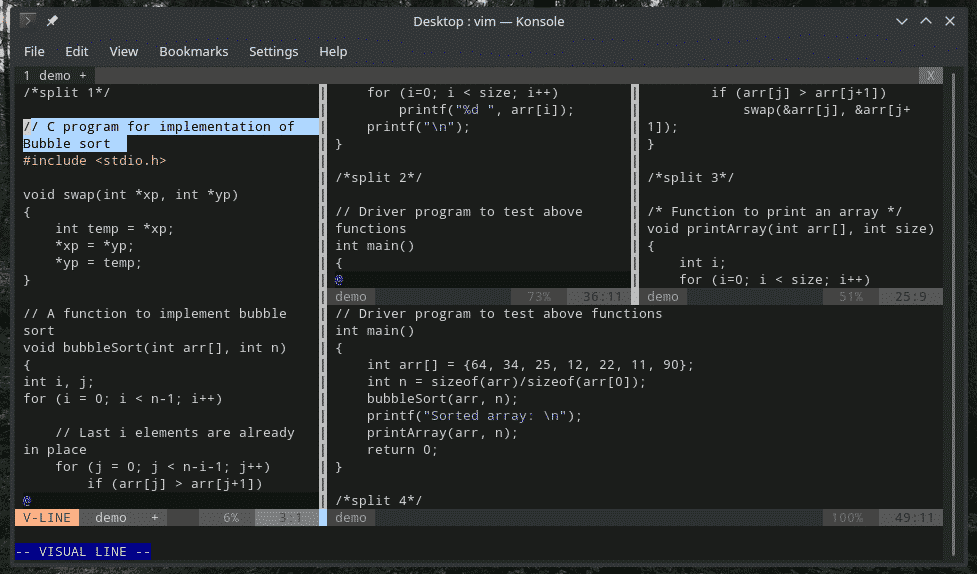
Task: Click the 'printf("\n");' line
Action: coord(418,127)
